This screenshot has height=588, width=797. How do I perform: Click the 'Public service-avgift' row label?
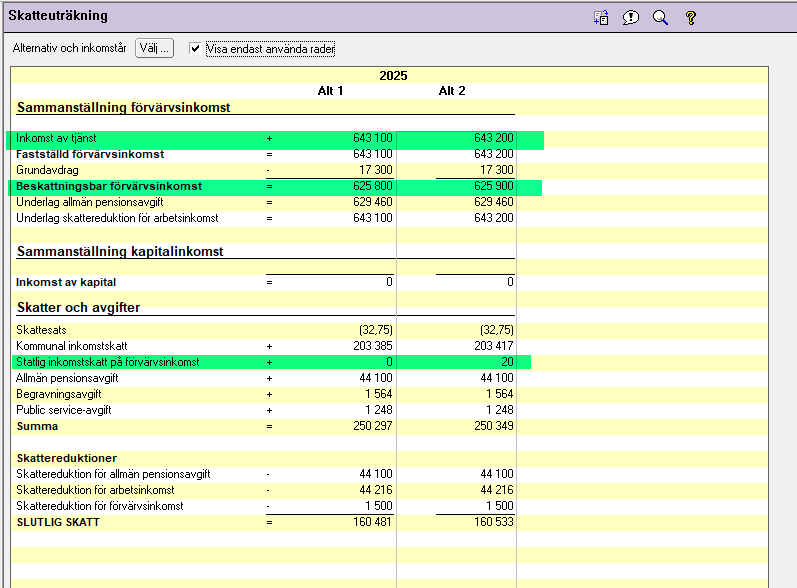click(x=64, y=410)
